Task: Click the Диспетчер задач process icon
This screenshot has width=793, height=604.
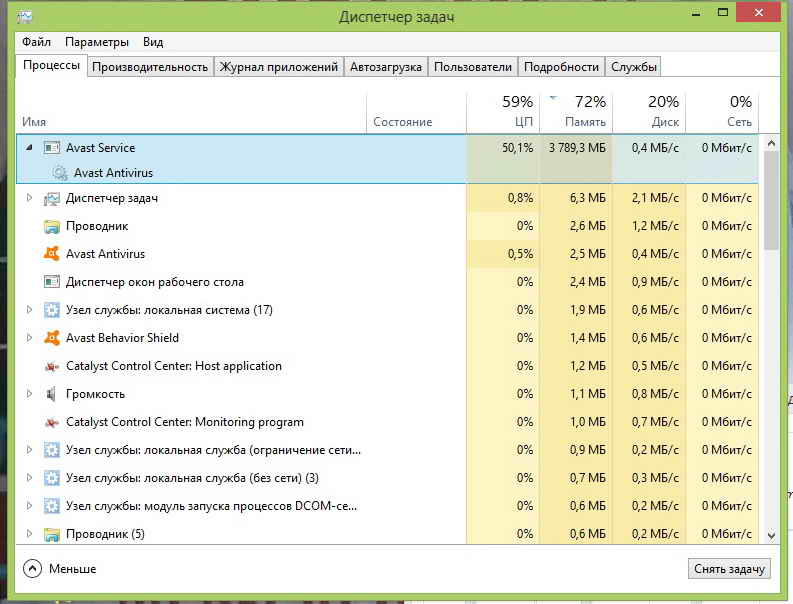Action: [52, 198]
